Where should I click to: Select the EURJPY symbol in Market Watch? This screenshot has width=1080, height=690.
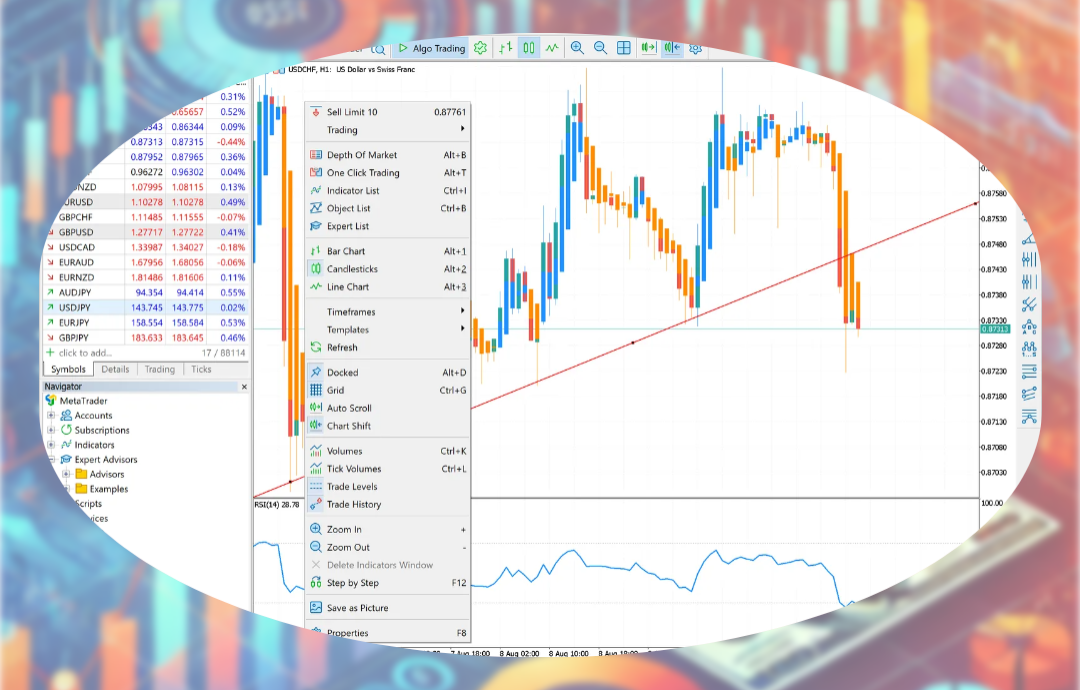coord(74,323)
